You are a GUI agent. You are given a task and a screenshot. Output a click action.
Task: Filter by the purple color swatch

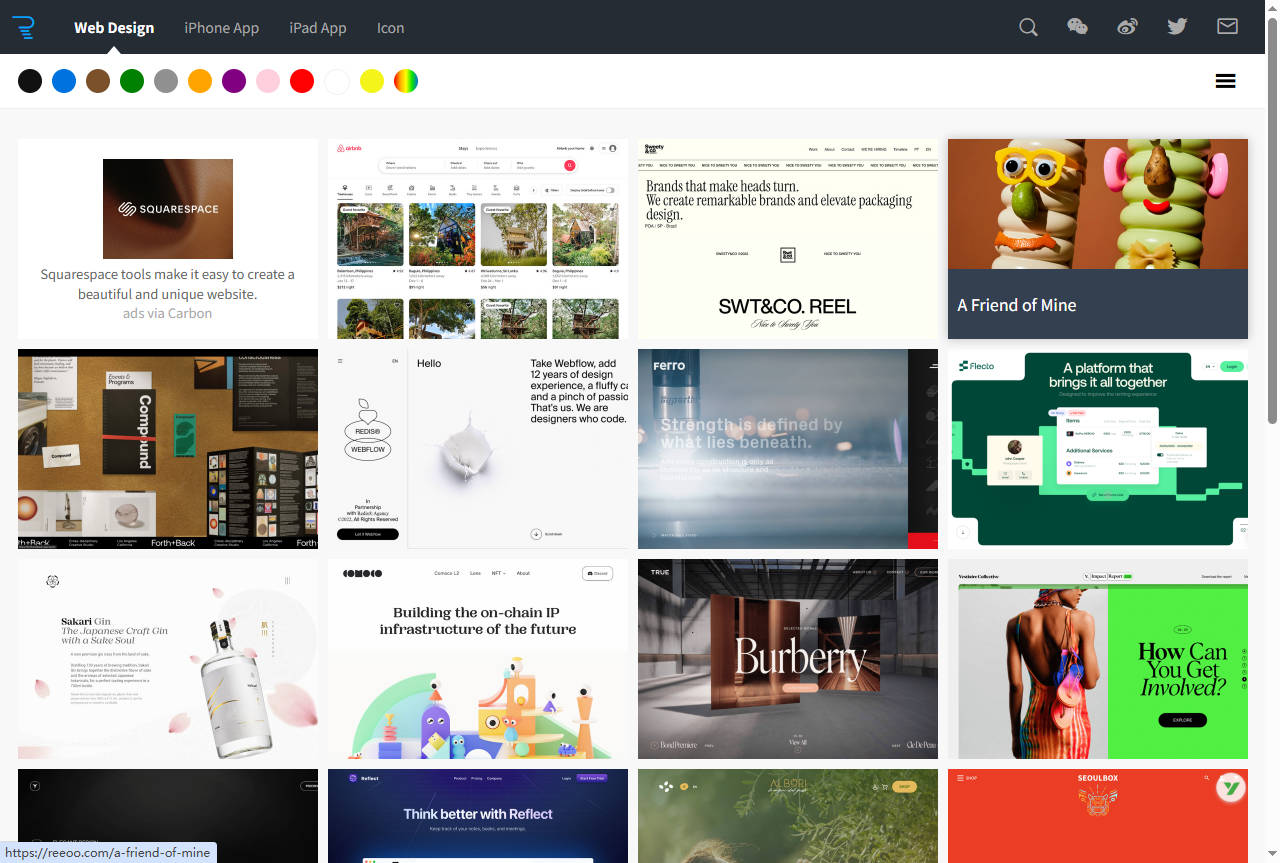234,81
